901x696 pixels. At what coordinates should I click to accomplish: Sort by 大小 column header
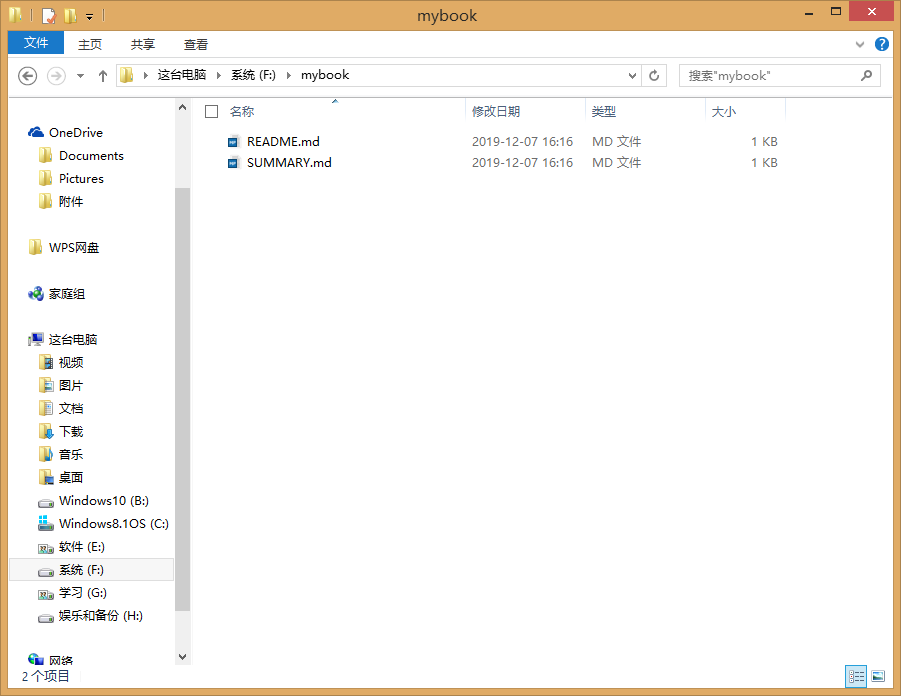pyautogui.click(x=723, y=111)
